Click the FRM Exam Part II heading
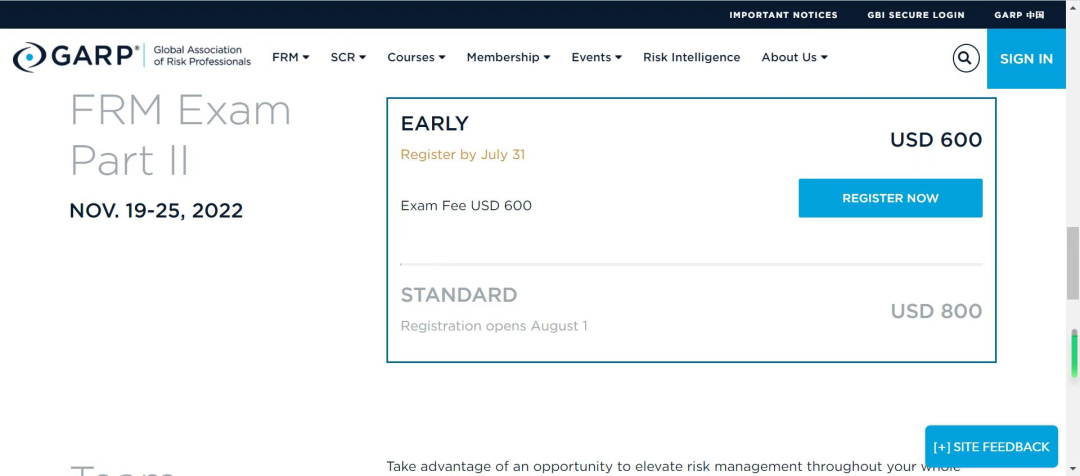Image resolution: width=1080 pixels, height=476 pixels. (180, 135)
